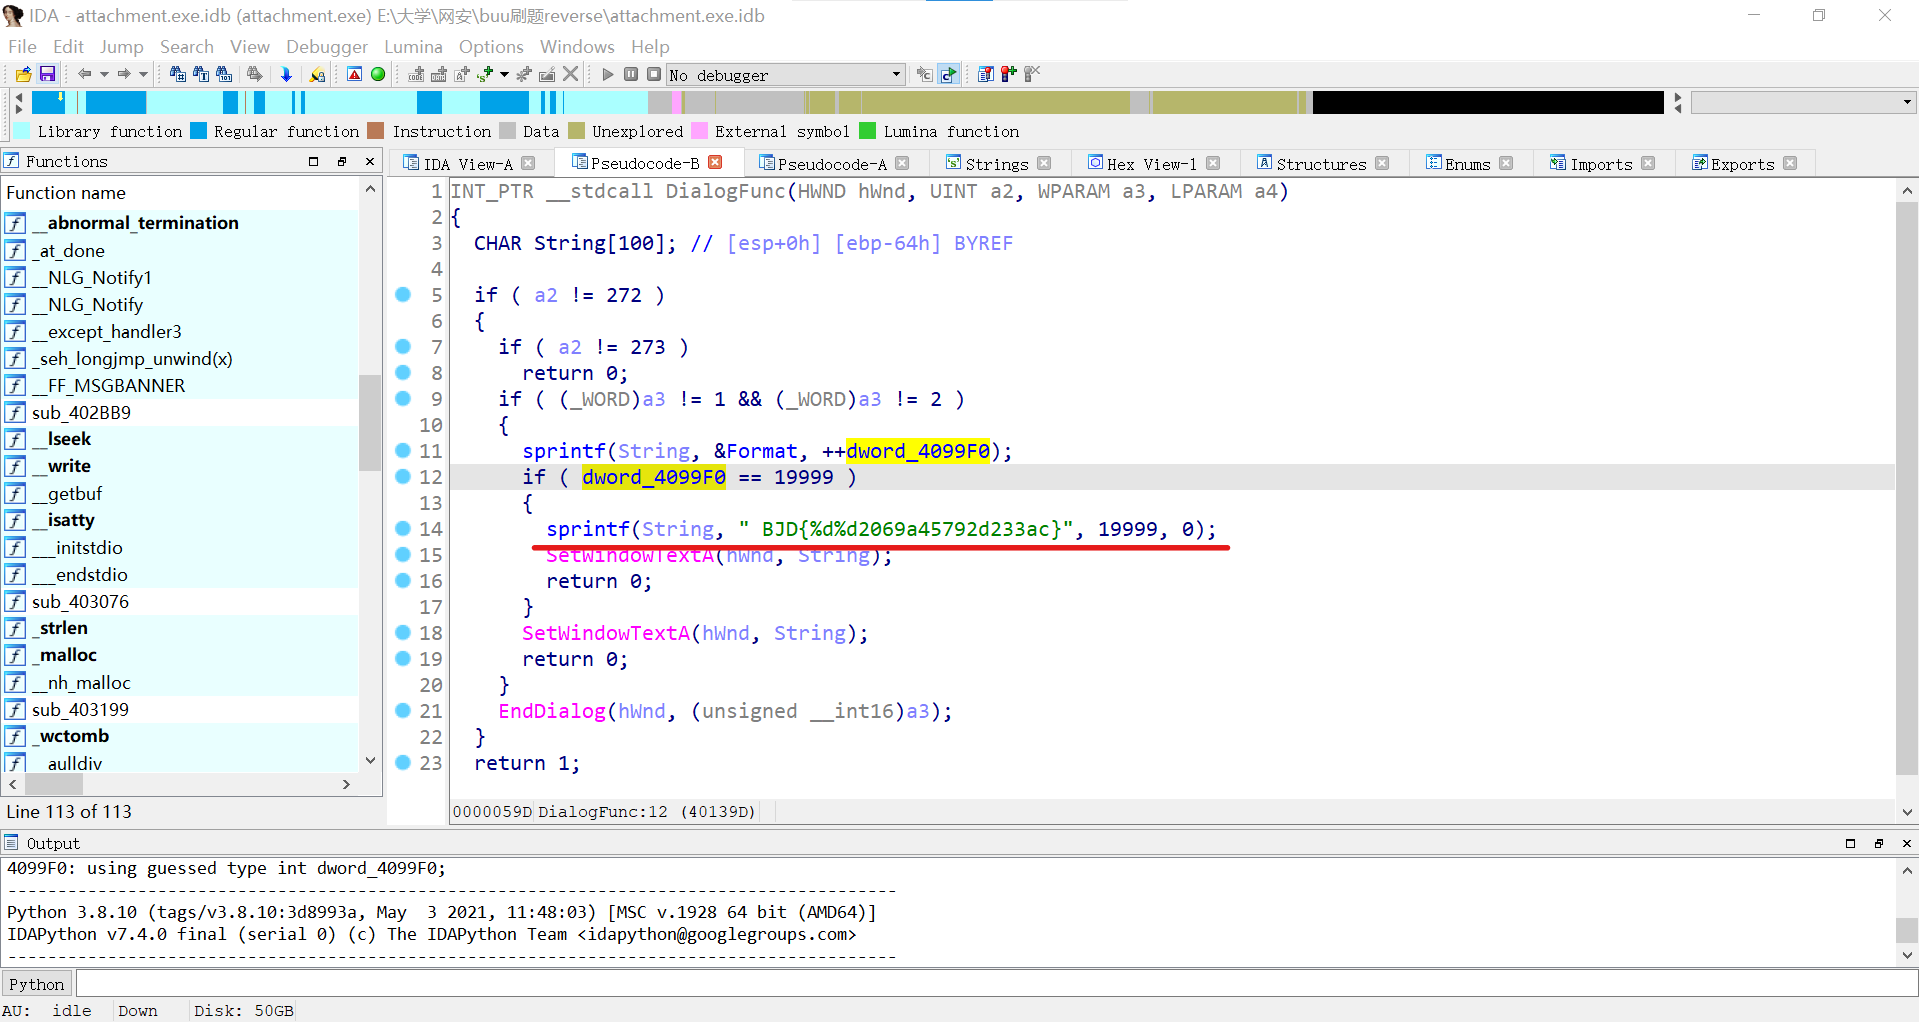This screenshot has height=1022, width=1919.
Task: Toggle breakpoint dot on line 18
Action: point(403,632)
